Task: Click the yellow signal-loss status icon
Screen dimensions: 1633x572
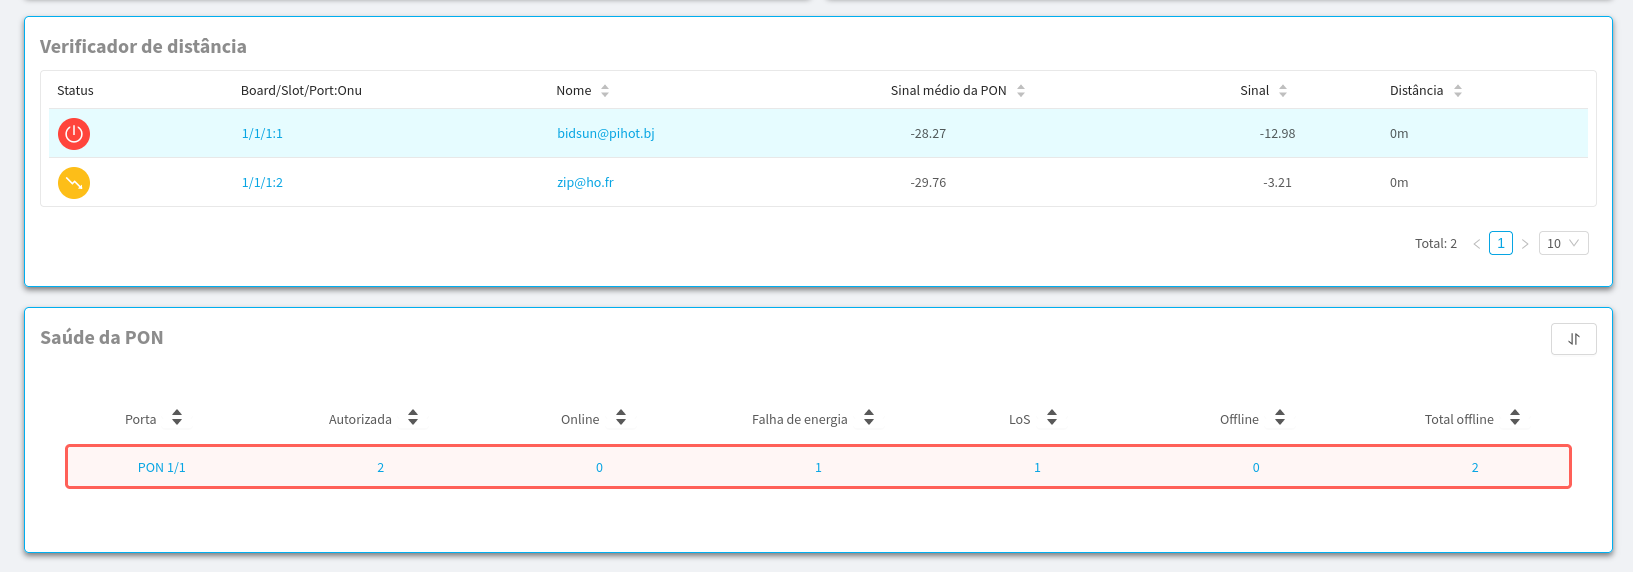Action: point(74,183)
